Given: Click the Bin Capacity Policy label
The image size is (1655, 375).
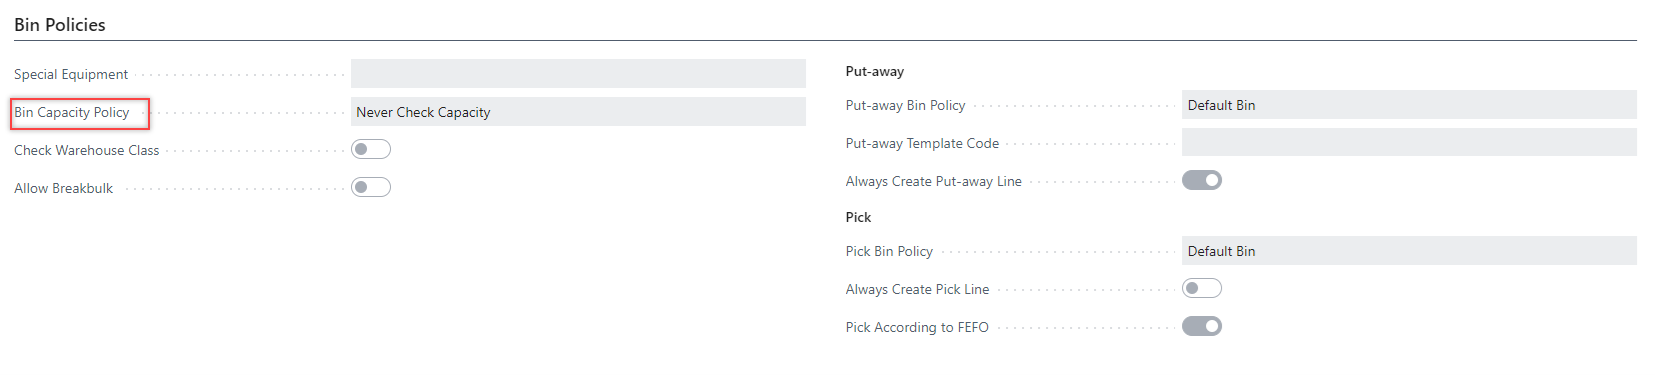Looking at the screenshot, I should point(72,113).
